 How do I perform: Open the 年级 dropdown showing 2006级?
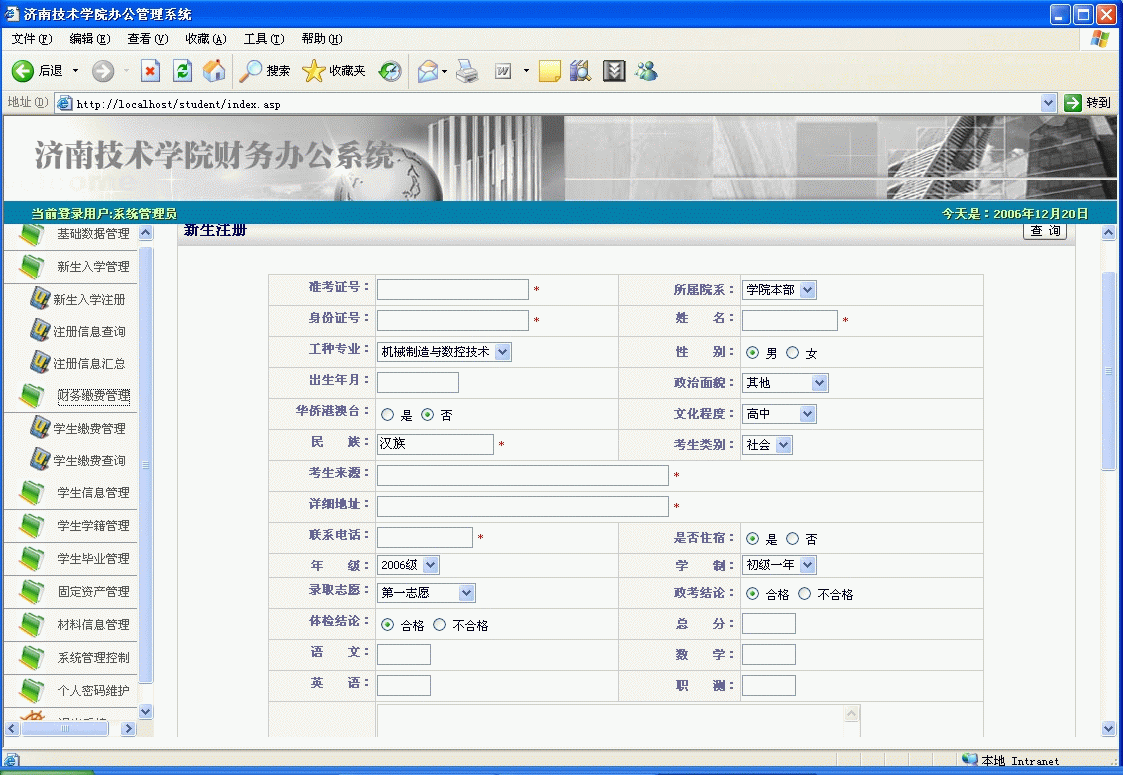click(x=408, y=564)
